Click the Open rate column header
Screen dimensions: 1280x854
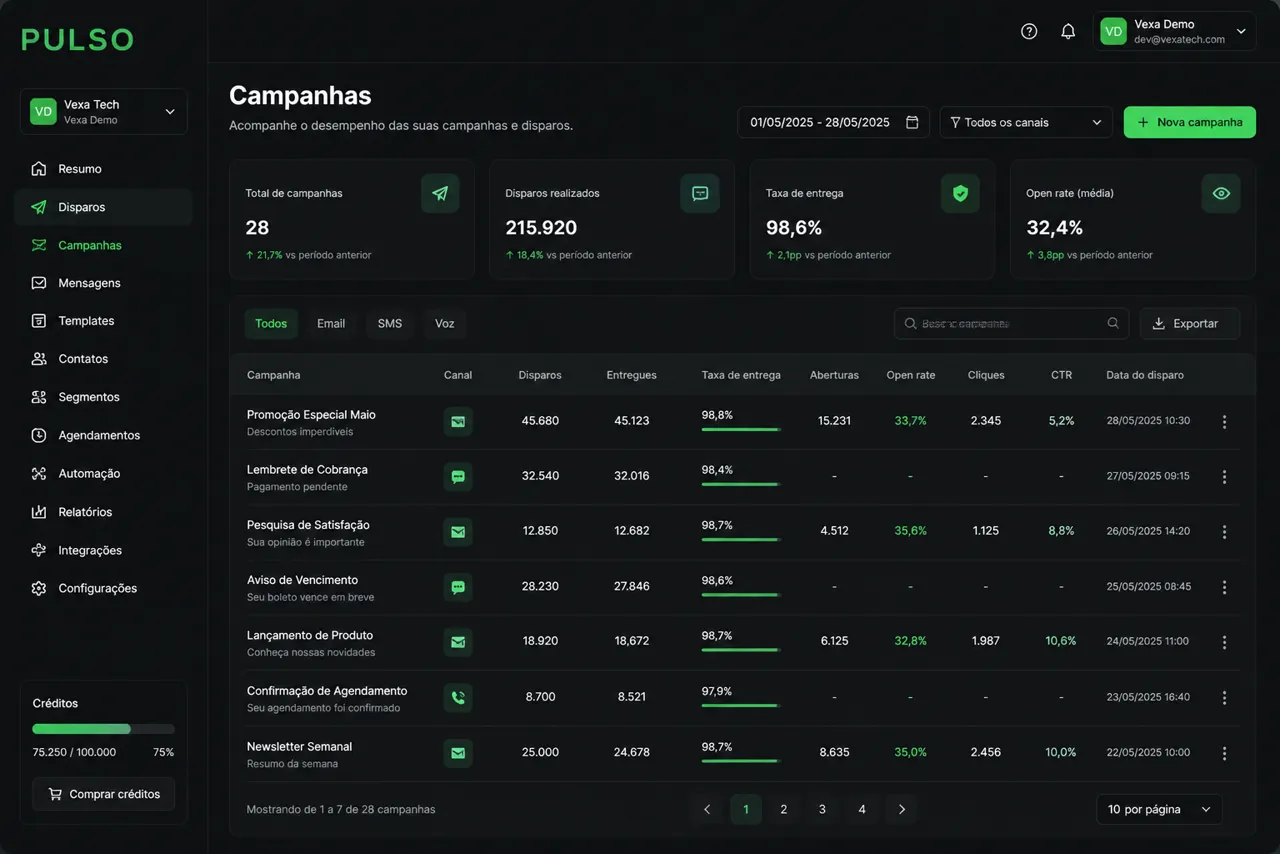point(911,375)
